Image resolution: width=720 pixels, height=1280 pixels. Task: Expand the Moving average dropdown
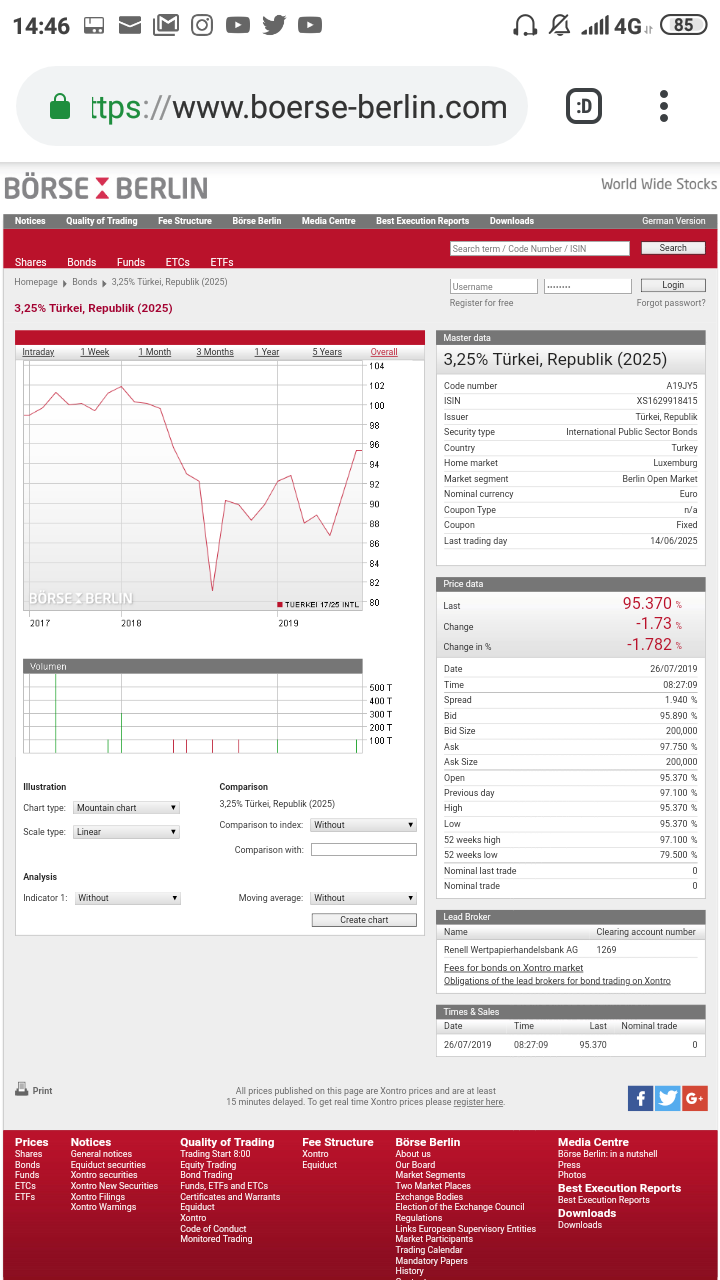pos(363,898)
